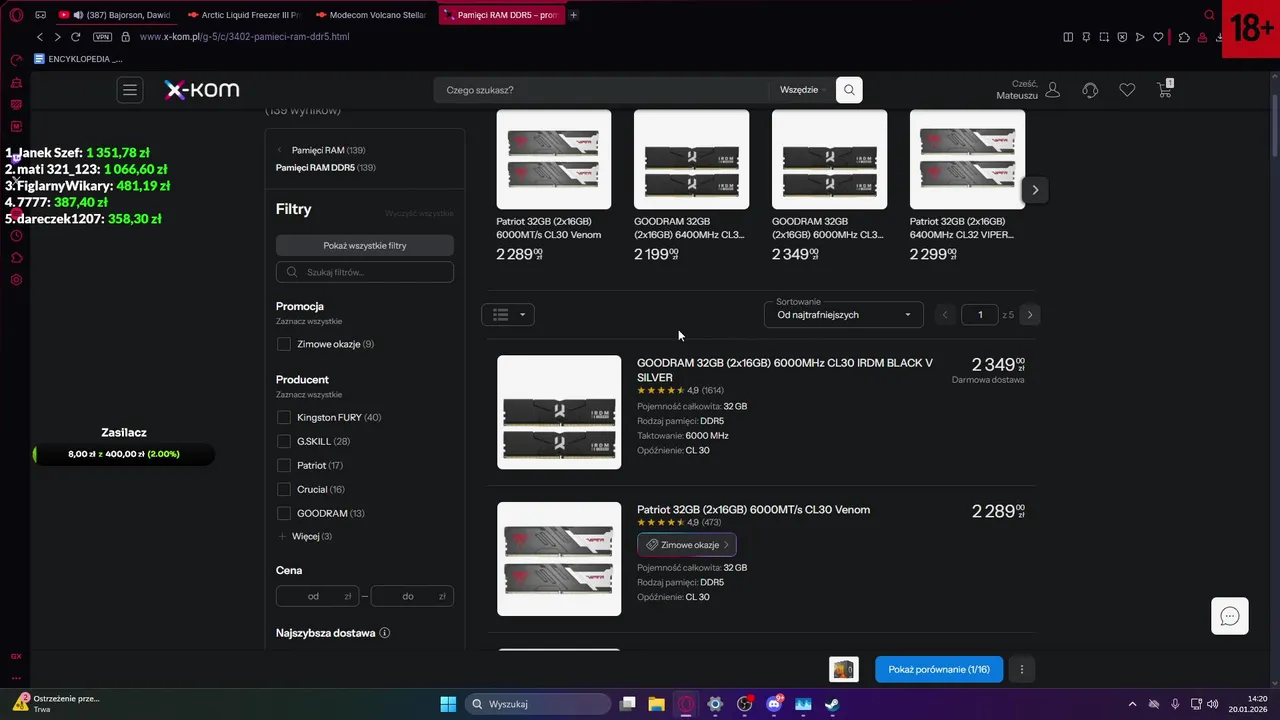Image resolution: width=1280 pixels, height=720 pixels.
Task: Open the chat bubble widget
Action: click(1230, 616)
